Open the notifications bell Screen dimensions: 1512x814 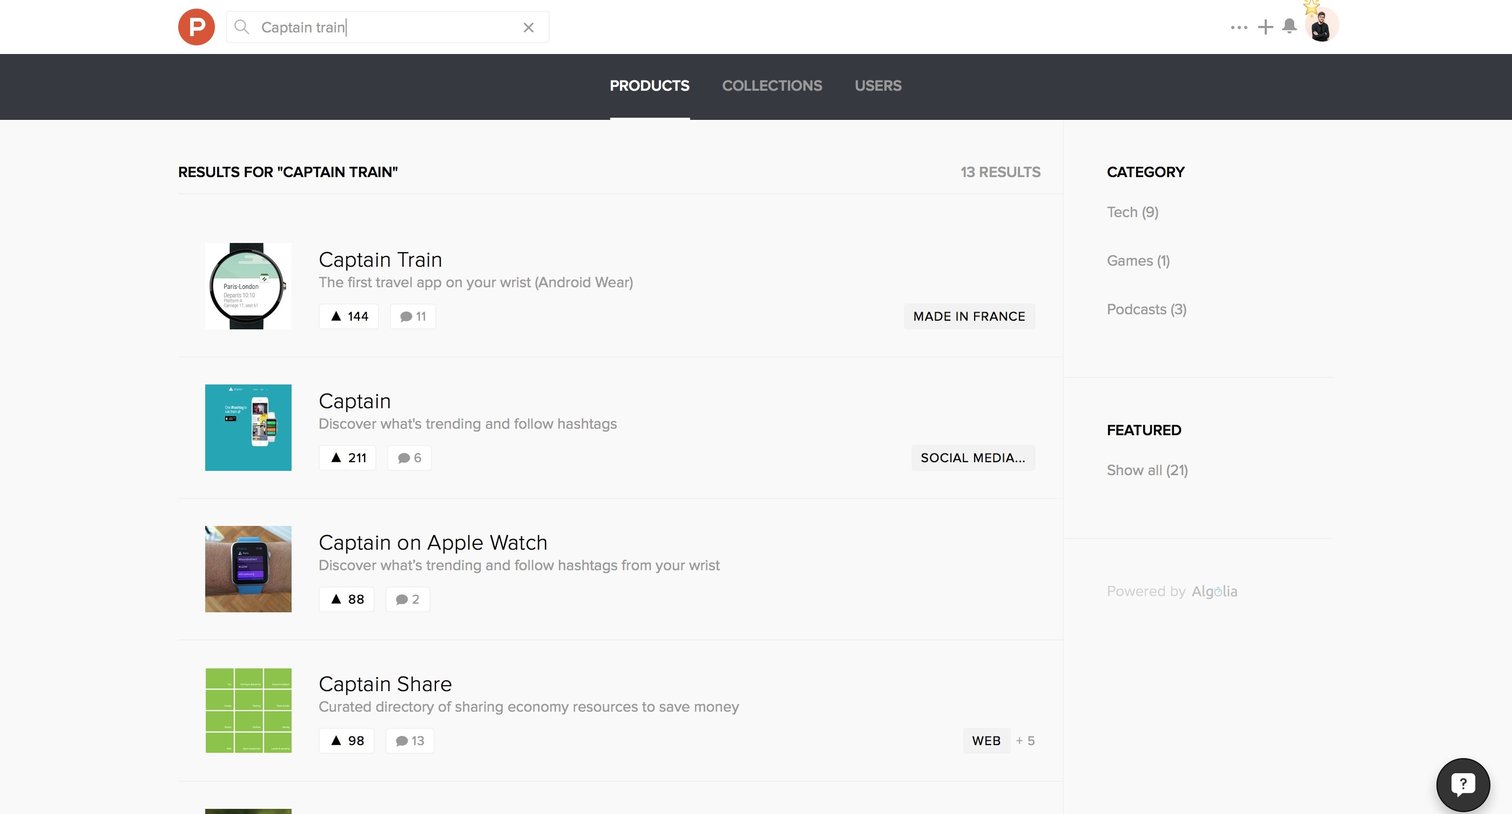click(1290, 26)
